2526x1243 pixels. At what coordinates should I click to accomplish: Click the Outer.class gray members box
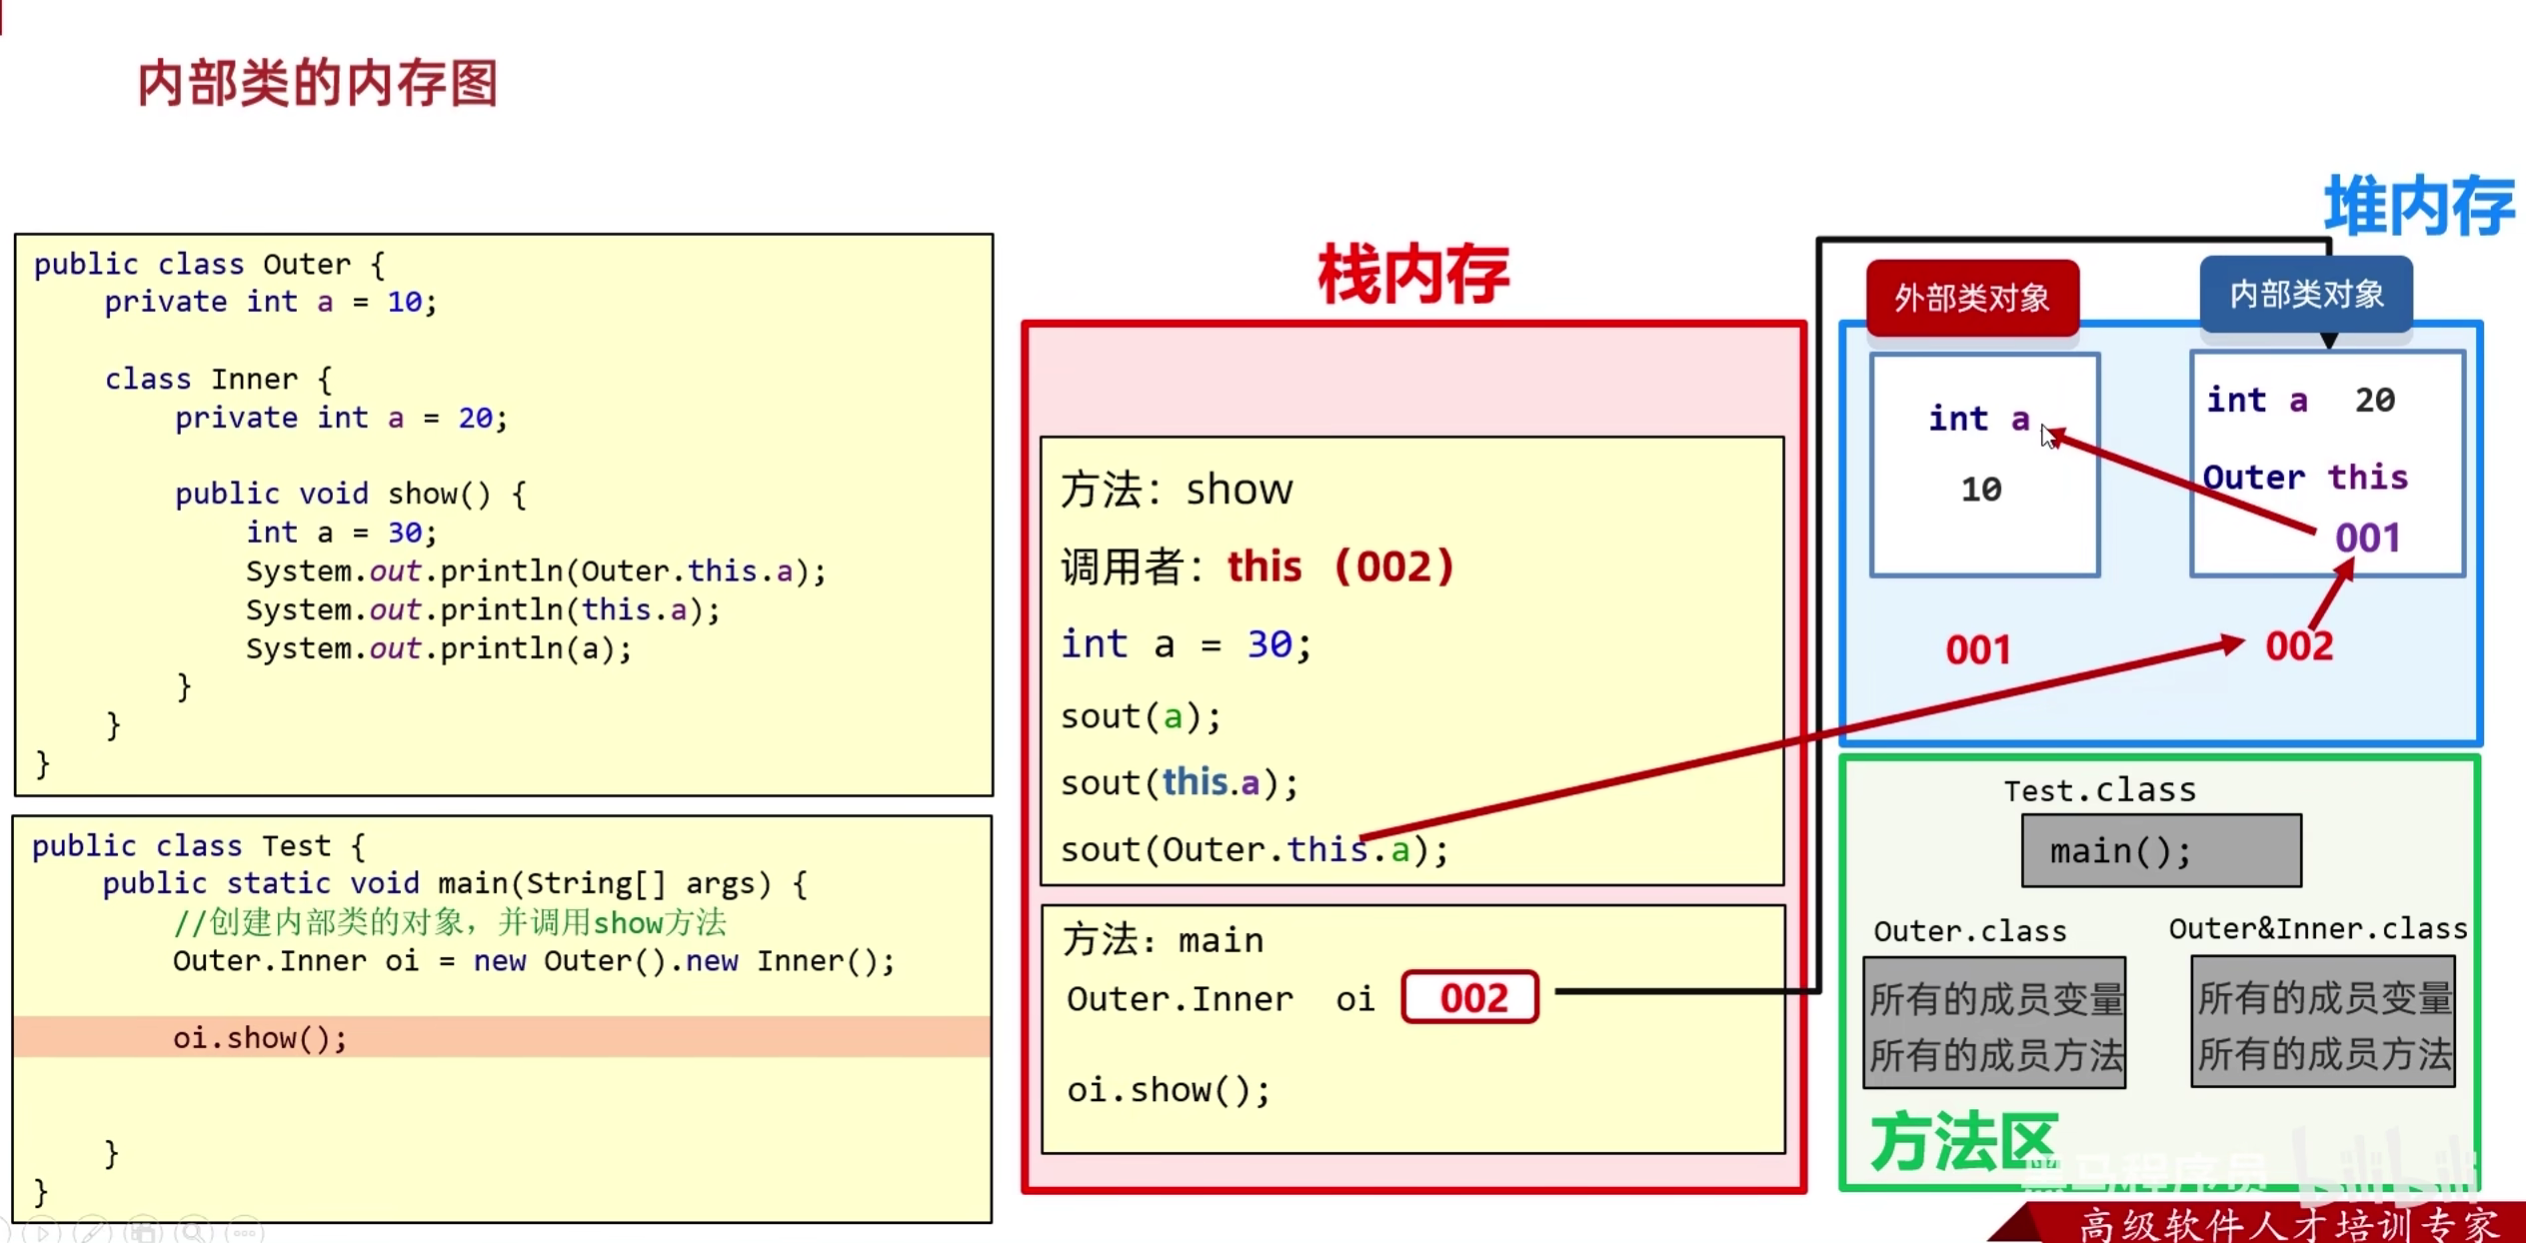click(x=1994, y=1023)
